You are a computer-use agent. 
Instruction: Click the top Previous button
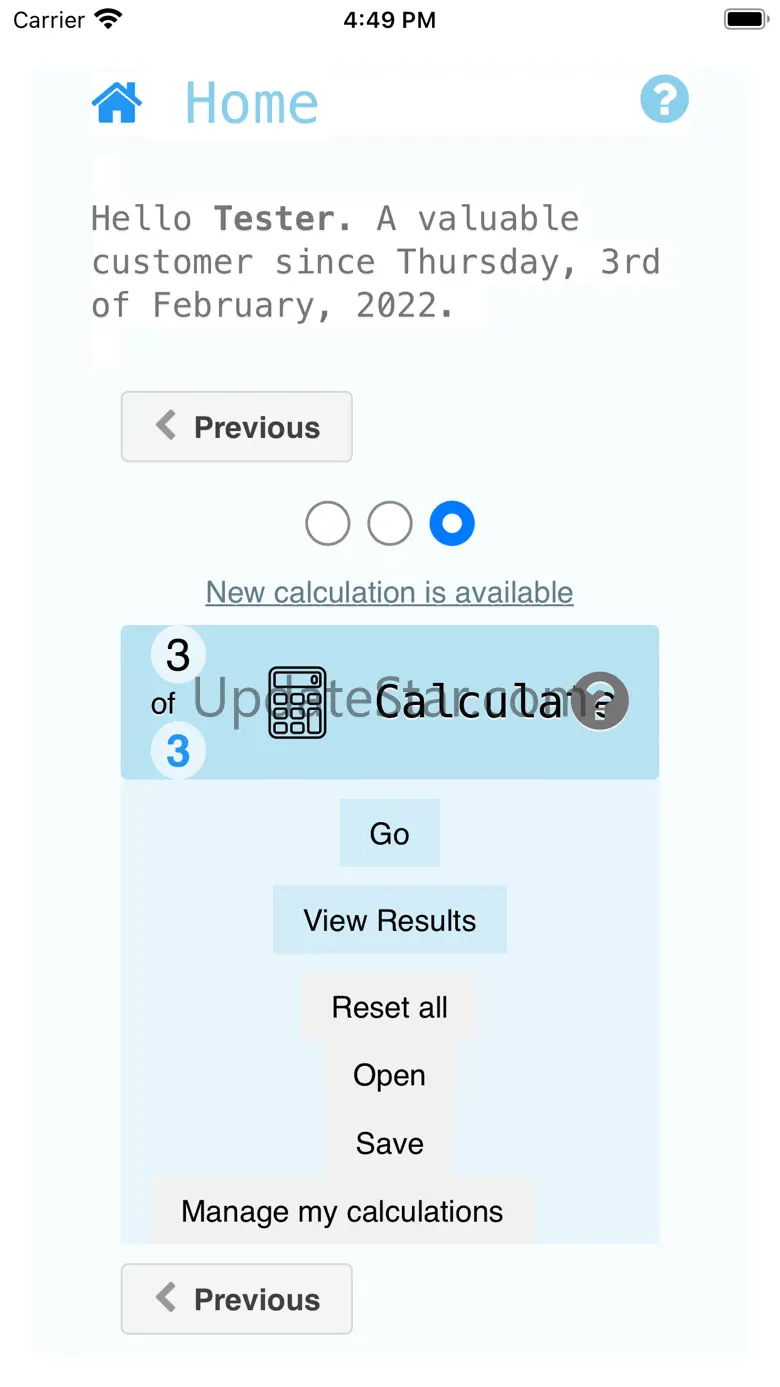[x=237, y=427]
